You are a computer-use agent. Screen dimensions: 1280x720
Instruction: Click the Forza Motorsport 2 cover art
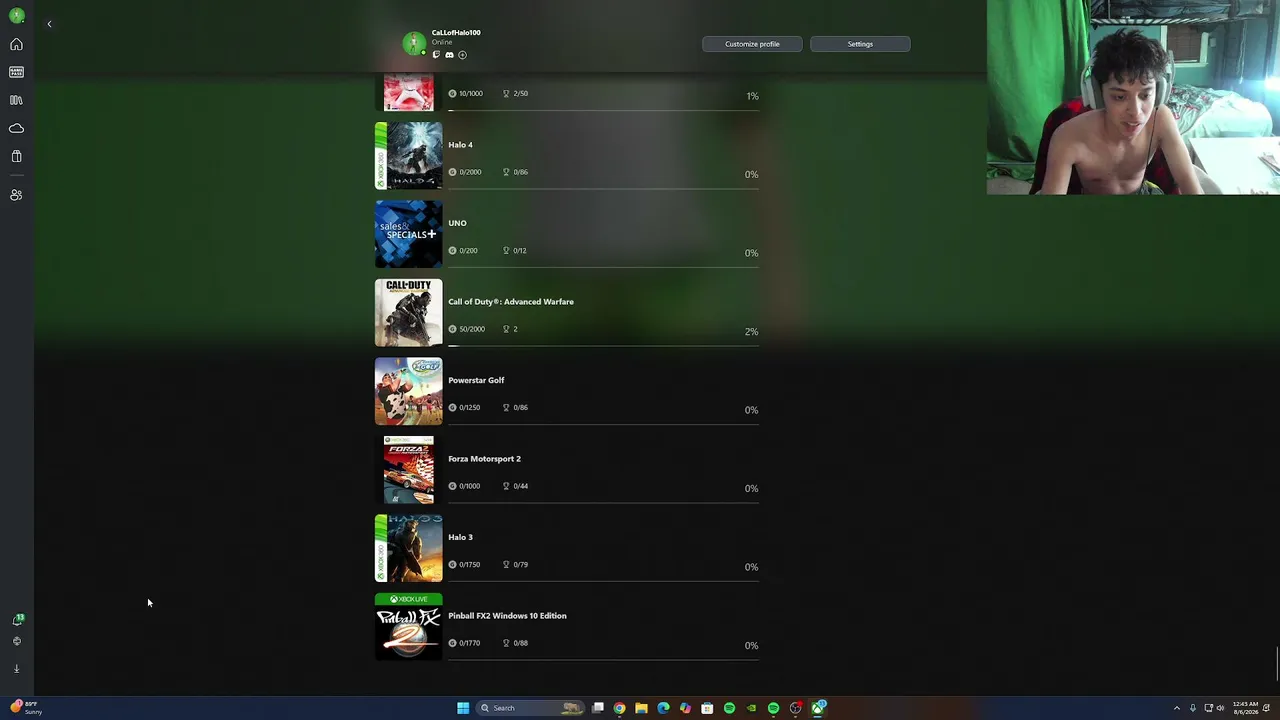point(408,470)
